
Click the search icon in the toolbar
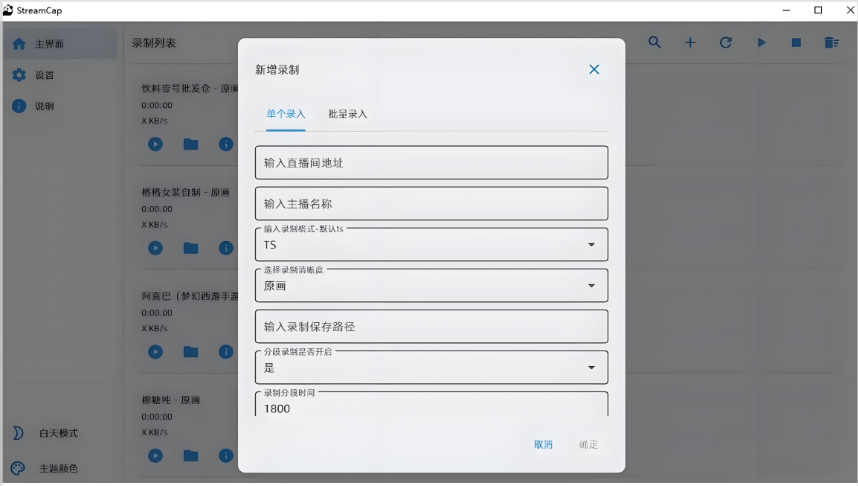pos(654,42)
